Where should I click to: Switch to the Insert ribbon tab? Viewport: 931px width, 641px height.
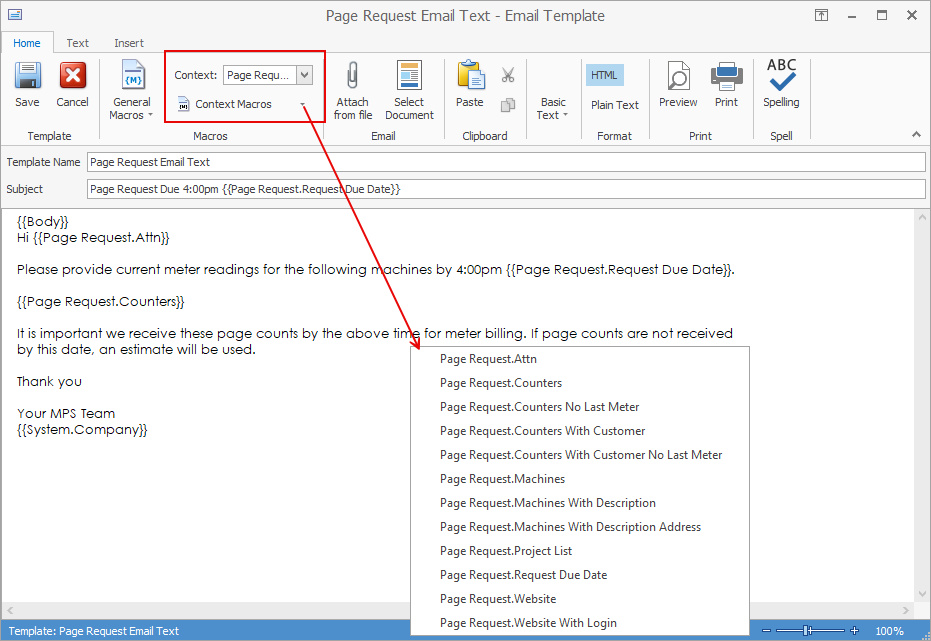tap(129, 43)
